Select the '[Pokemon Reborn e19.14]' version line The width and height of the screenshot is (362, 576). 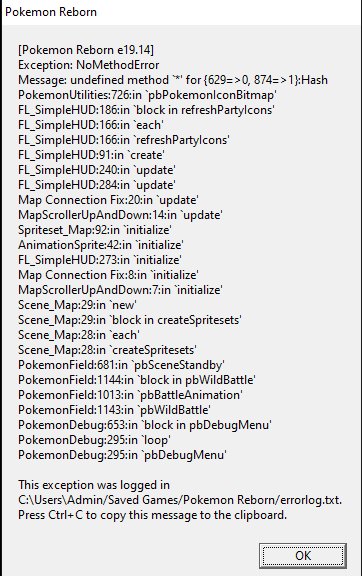(x=86, y=50)
